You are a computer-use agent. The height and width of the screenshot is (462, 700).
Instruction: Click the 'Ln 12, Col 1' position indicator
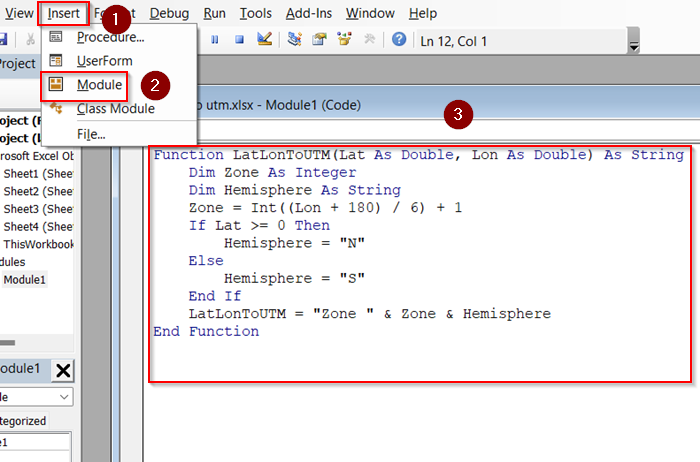[x=453, y=41]
